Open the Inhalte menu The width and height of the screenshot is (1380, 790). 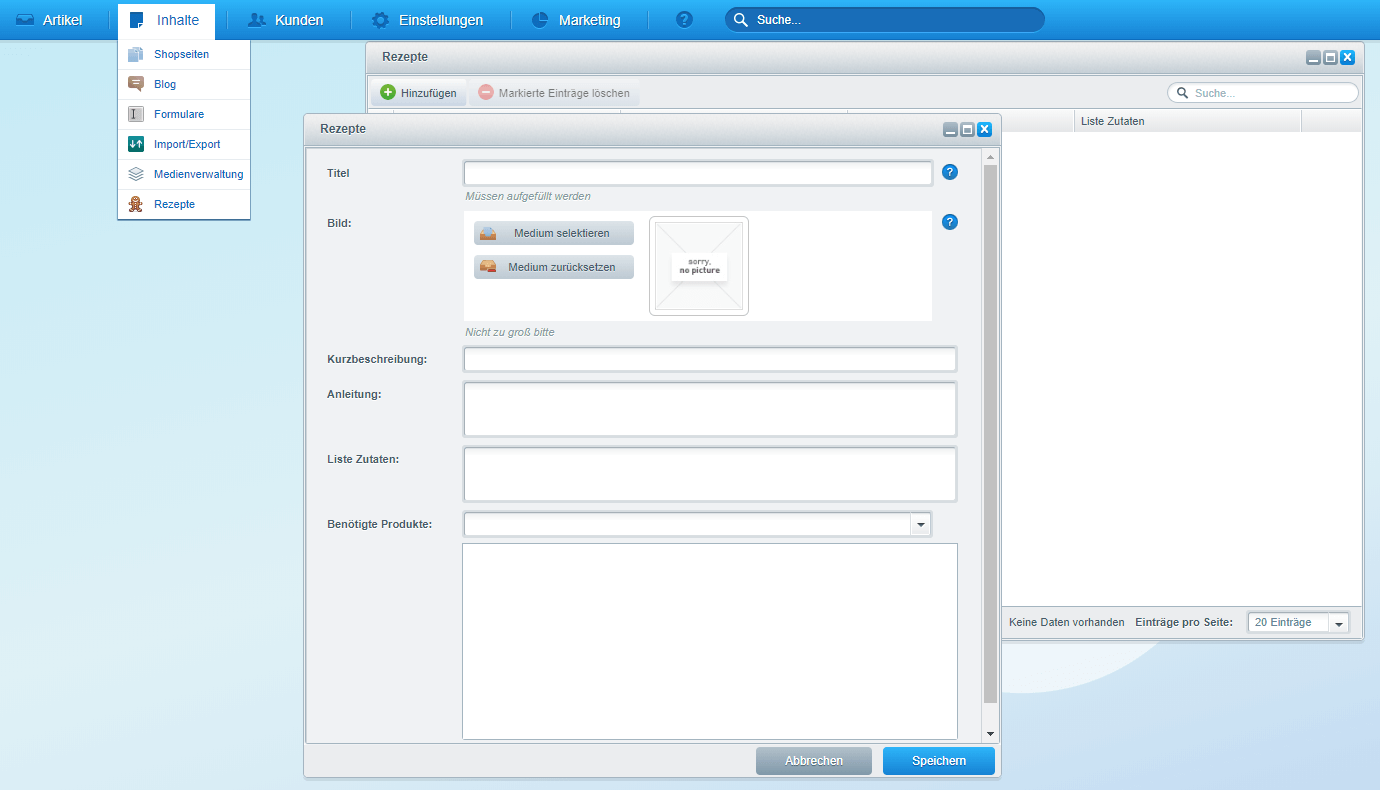[x=166, y=20]
